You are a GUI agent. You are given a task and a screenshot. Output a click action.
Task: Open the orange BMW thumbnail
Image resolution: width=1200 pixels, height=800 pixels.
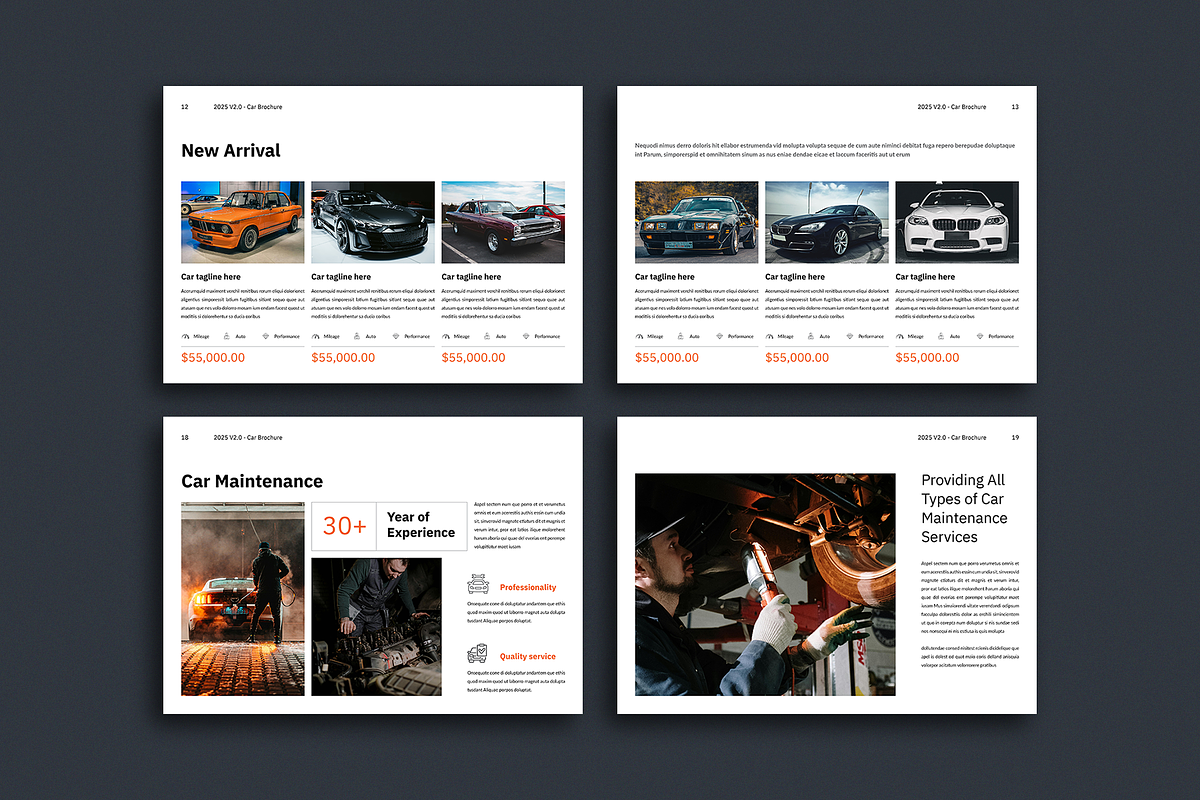242,222
